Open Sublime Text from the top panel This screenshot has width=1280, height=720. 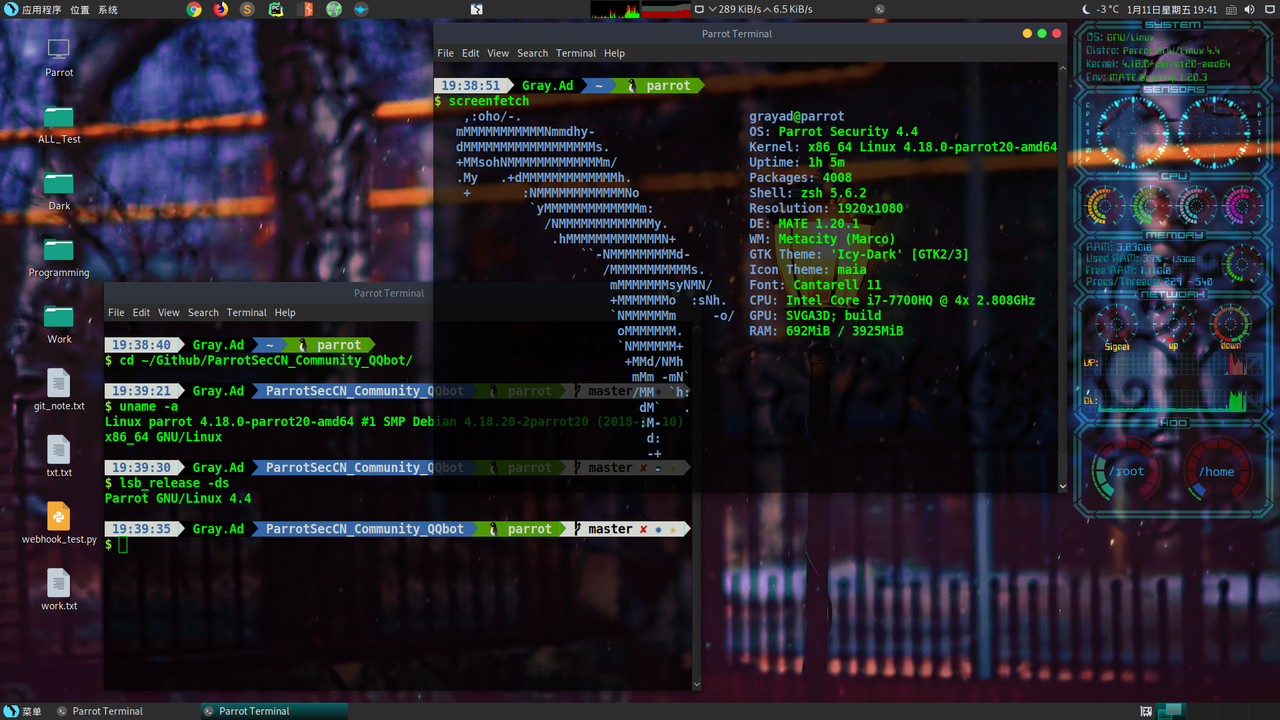coord(247,9)
